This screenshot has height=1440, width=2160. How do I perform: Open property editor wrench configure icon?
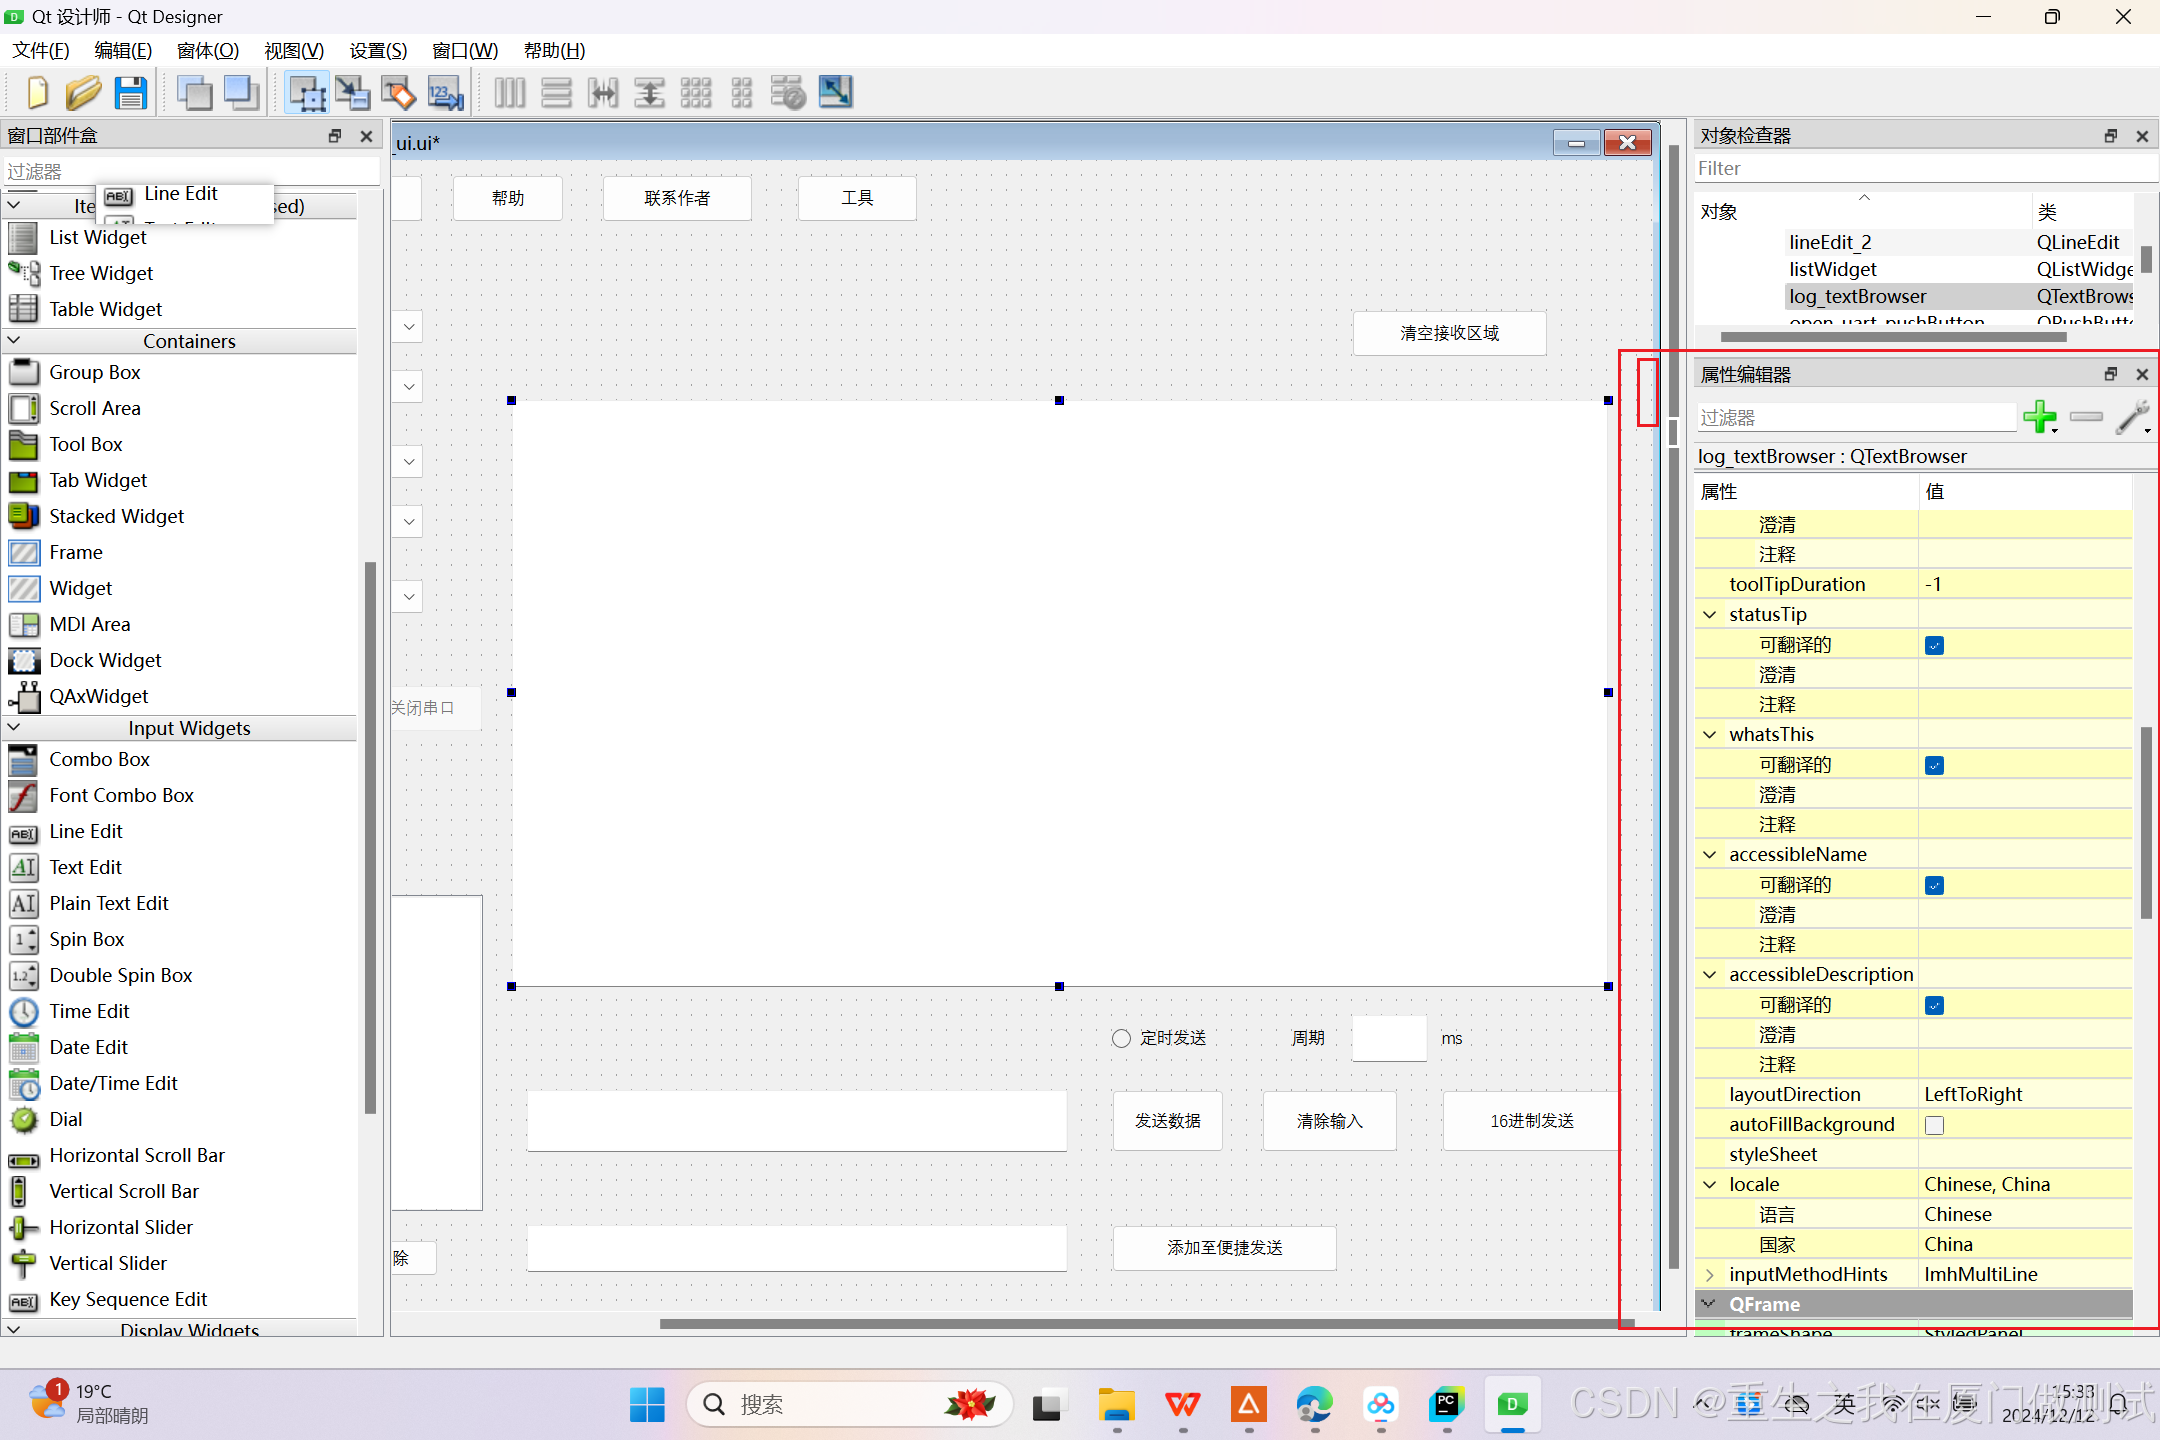point(2131,416)
